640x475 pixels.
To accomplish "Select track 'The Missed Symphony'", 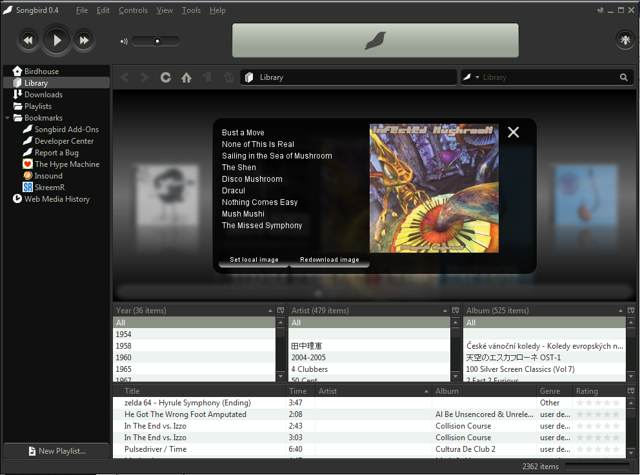I will [x=262, y=225].
